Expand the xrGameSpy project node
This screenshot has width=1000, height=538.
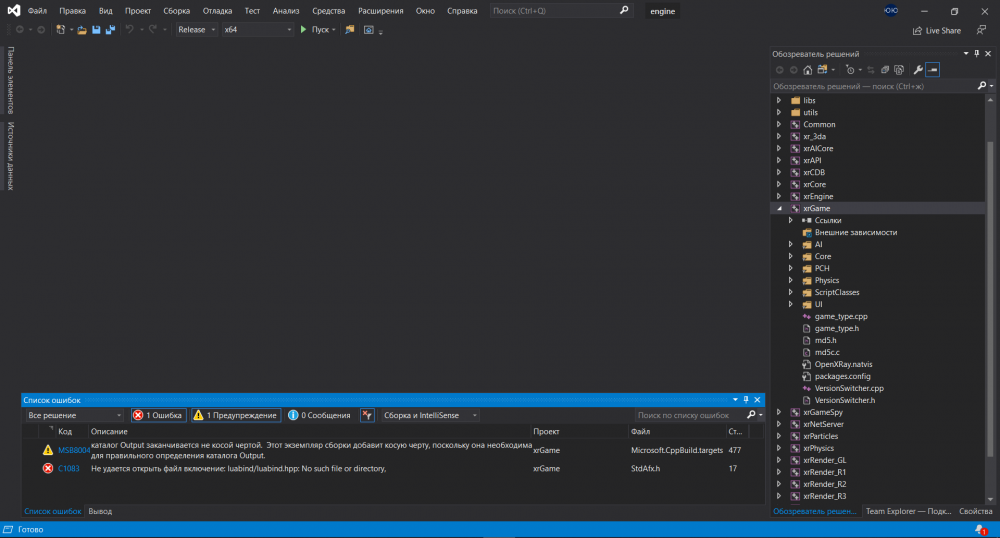click(x=779, y=412)
